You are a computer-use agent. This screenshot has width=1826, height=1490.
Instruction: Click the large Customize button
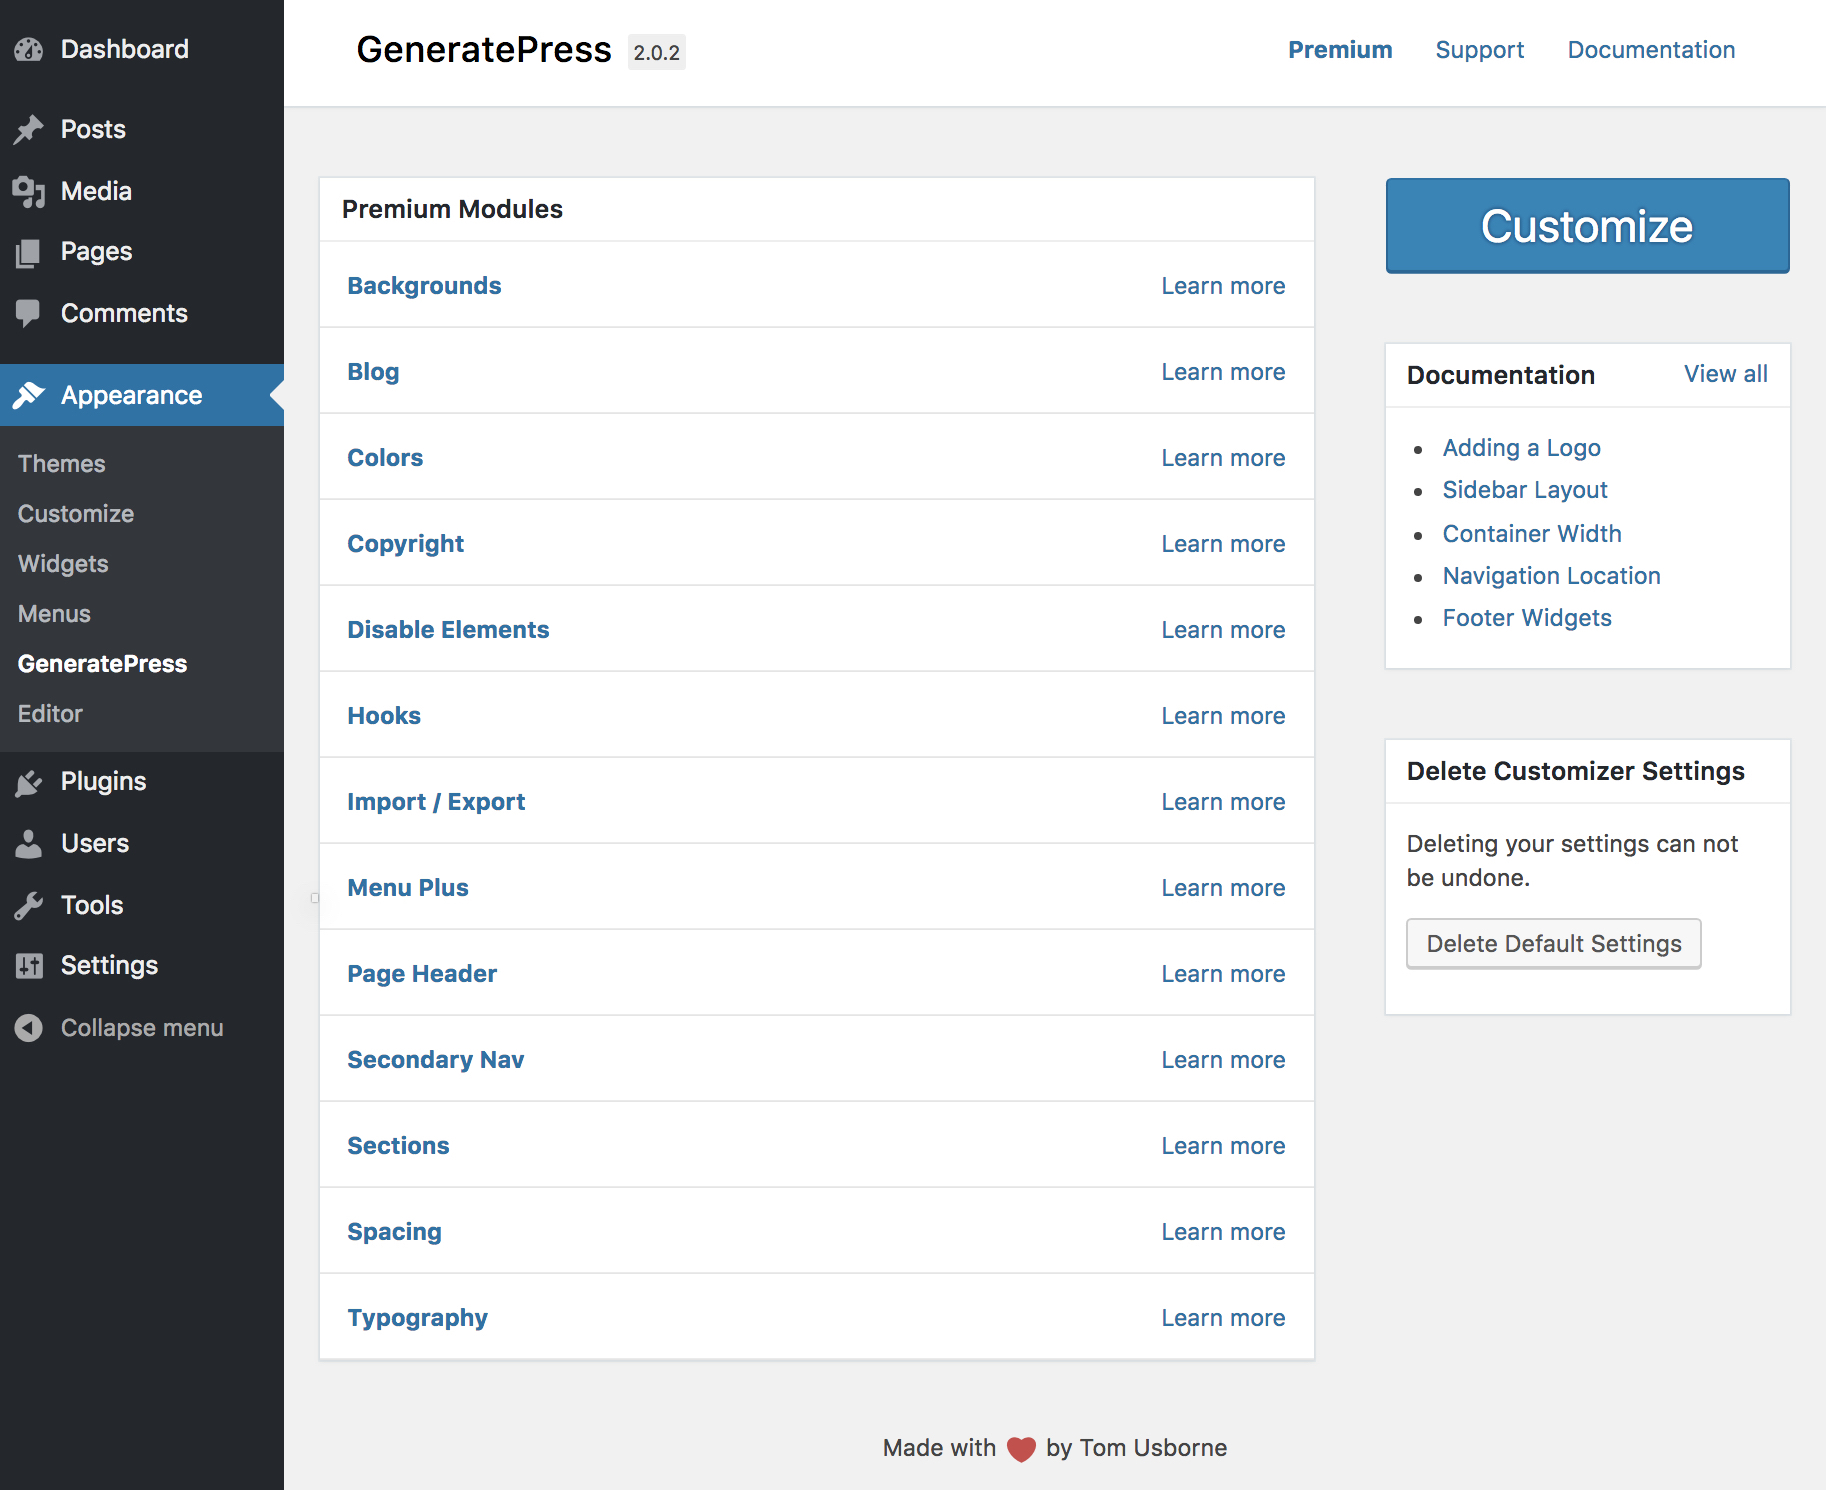click(1587, 226)
